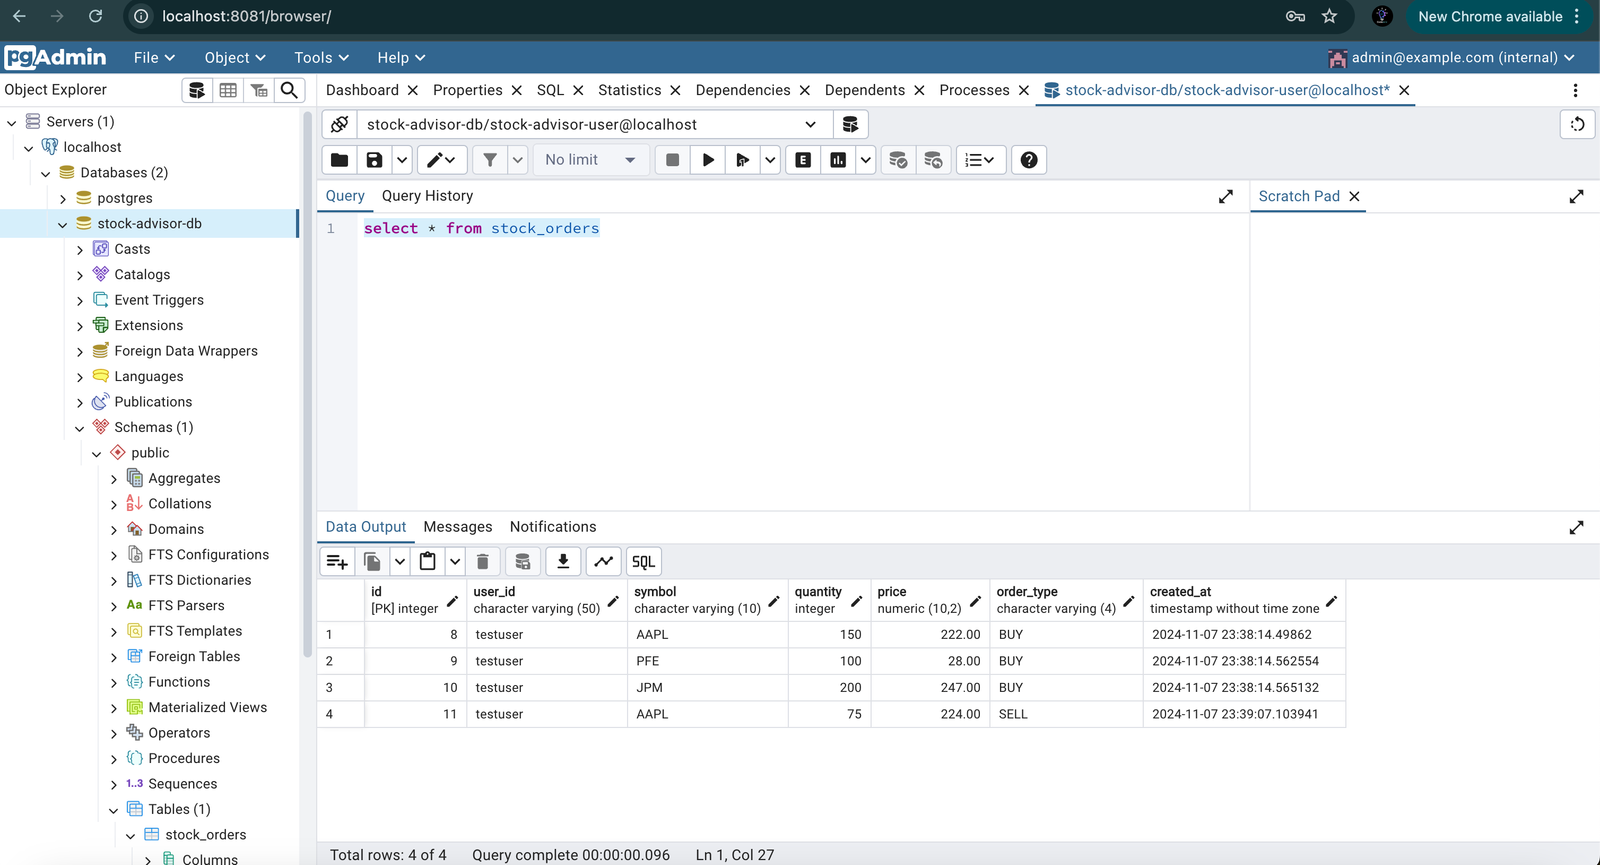This screenshot has width=1600, height=865.
Task: Collapse the Schemas (1) node
Action: [80, 428]
